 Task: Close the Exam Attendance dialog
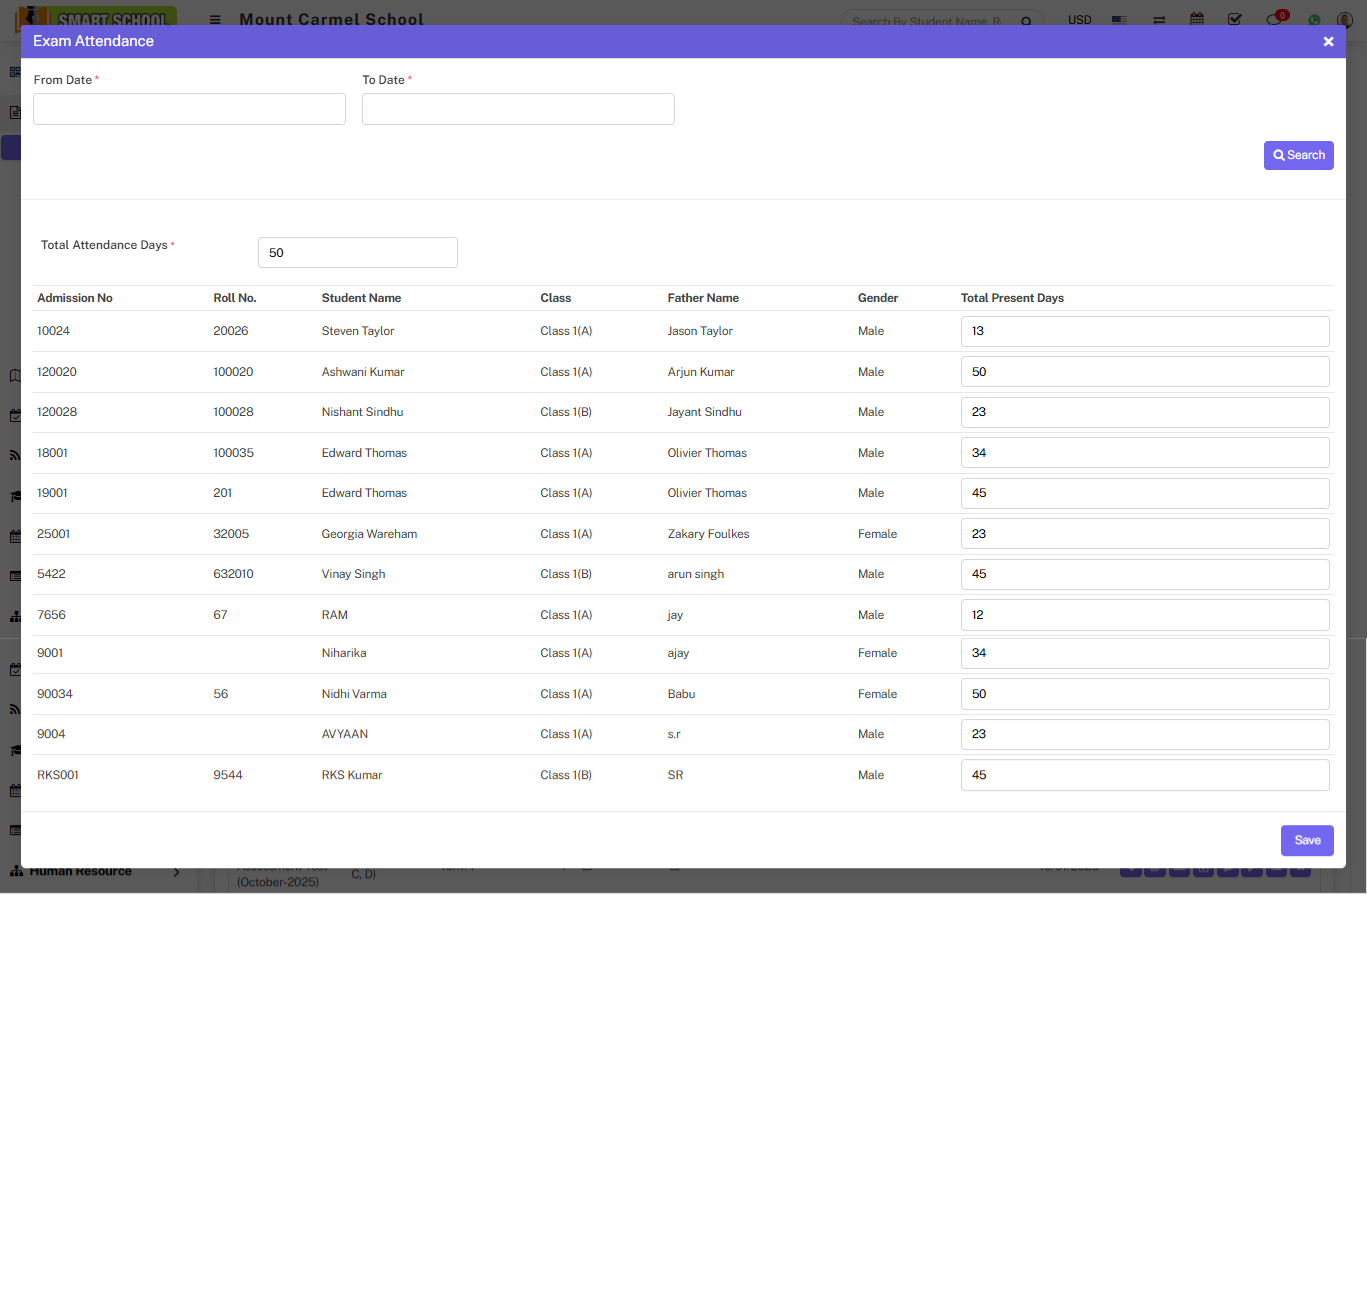coord(1328,42)
